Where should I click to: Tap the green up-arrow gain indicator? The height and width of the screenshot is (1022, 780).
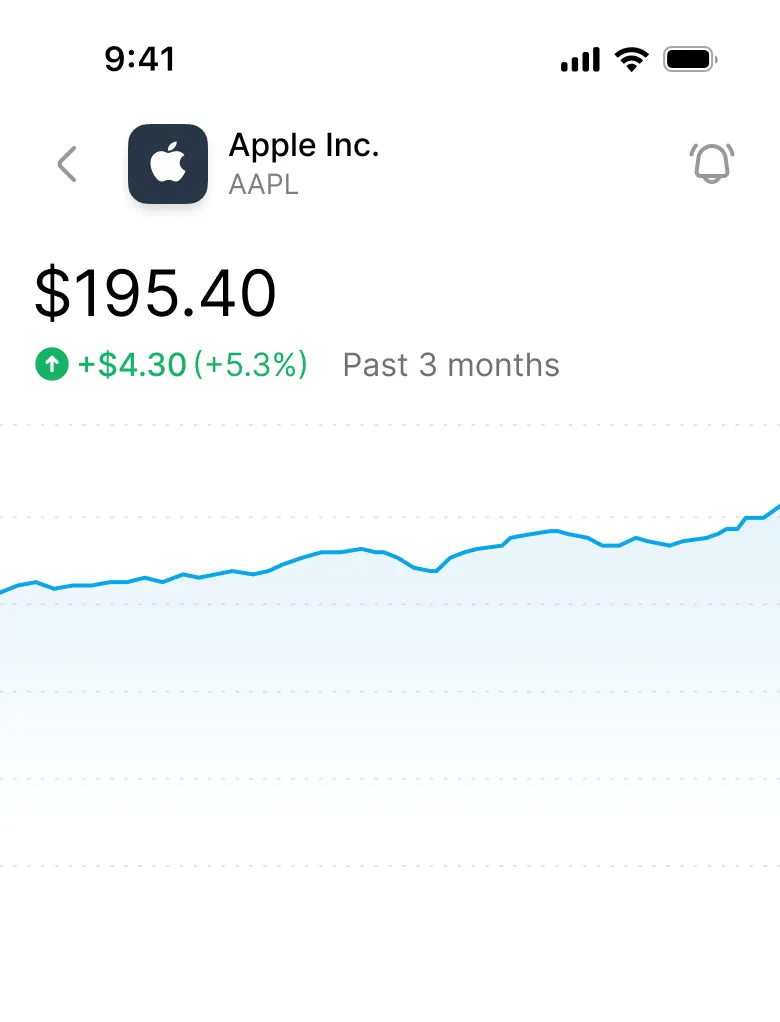click(51, 365)
